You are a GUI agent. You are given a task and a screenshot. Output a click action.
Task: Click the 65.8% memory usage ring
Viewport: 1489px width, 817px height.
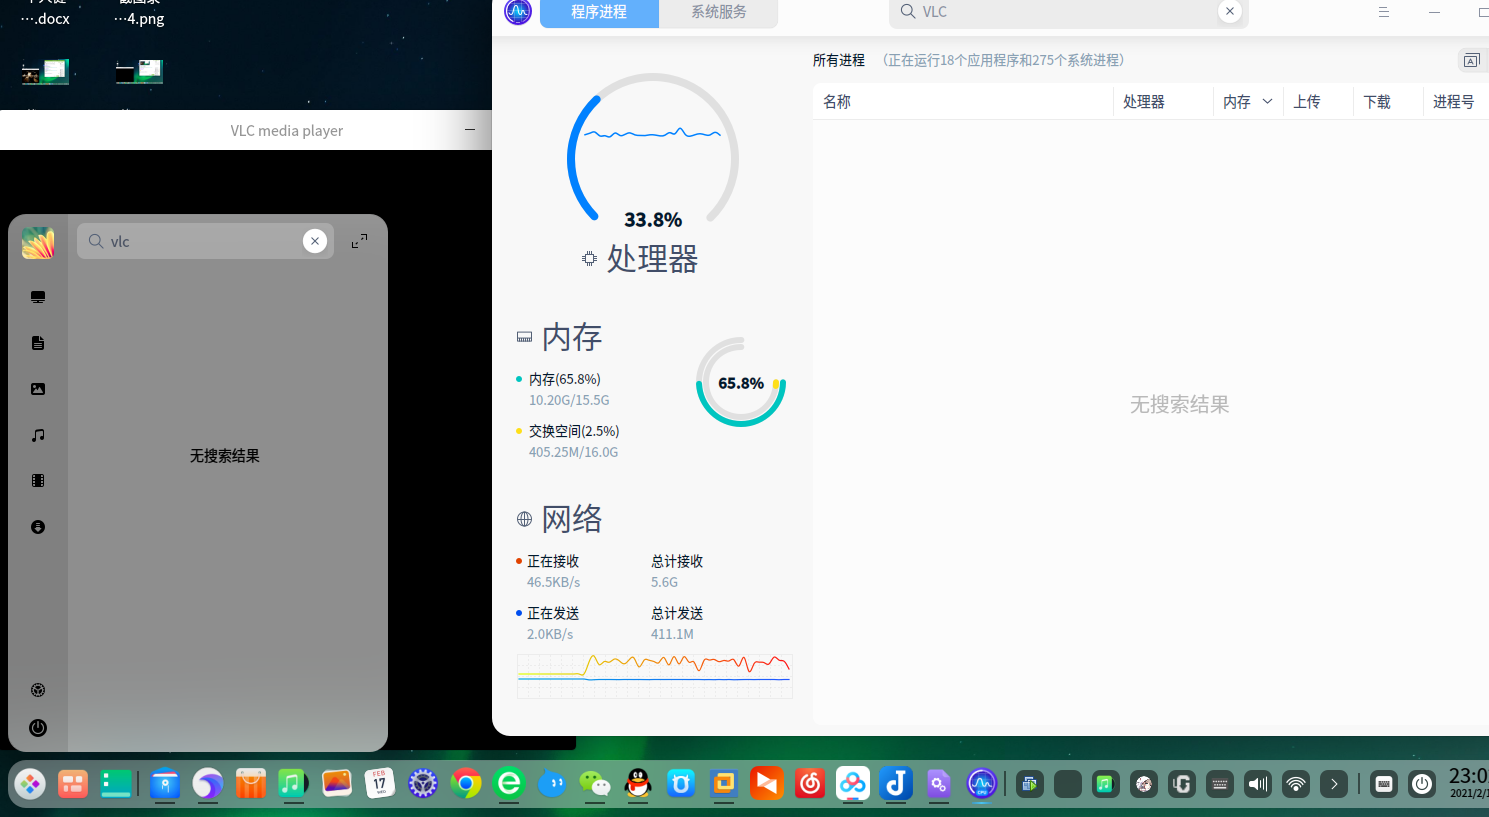pos(741,382)
